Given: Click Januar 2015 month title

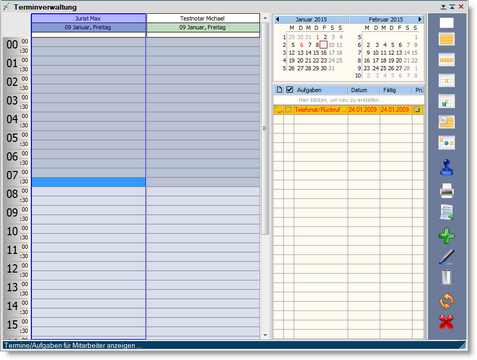Looking at the screenshot, I should coord(311,19).
